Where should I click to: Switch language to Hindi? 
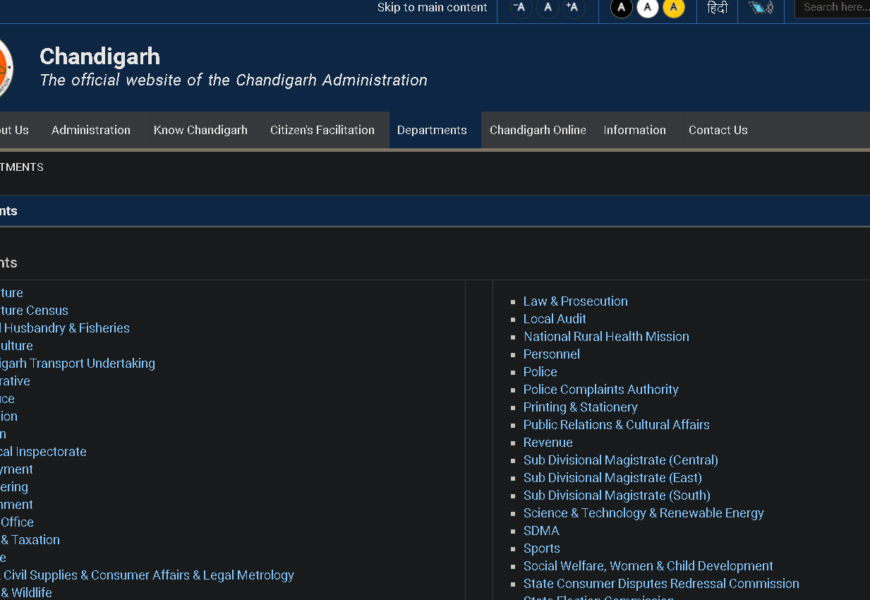[717, 8]
